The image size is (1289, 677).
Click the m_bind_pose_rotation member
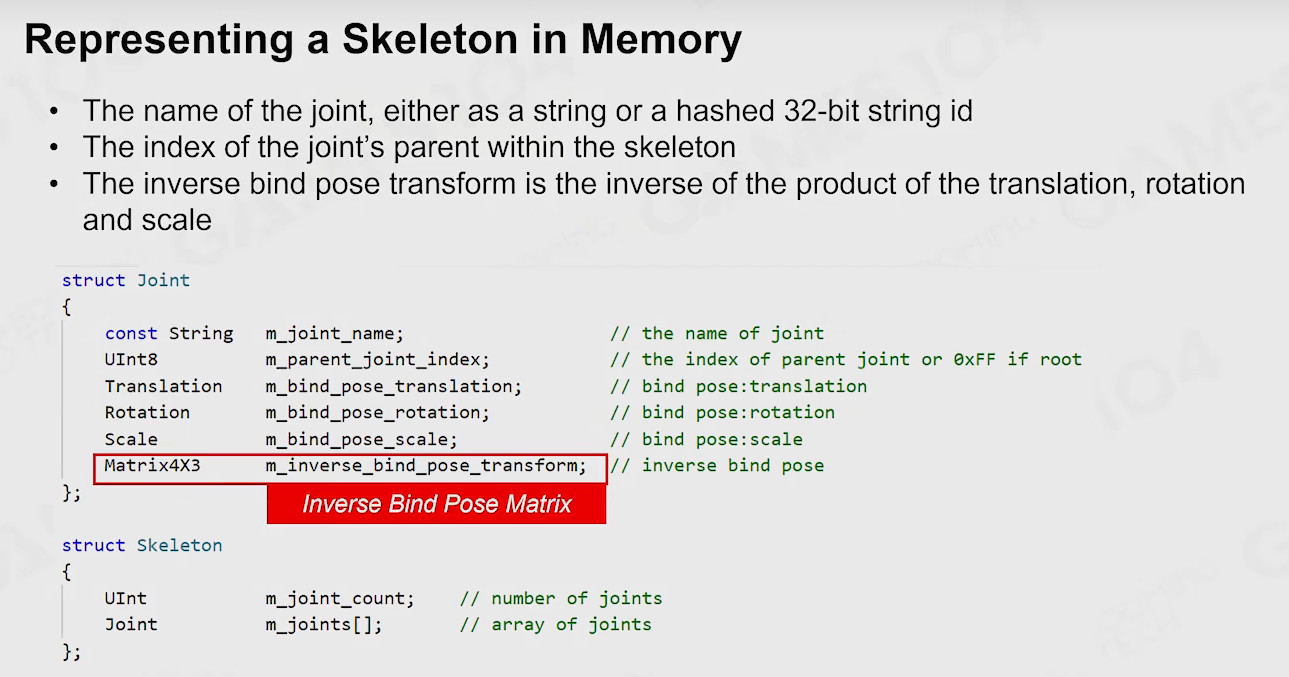(x=378, y=412)
